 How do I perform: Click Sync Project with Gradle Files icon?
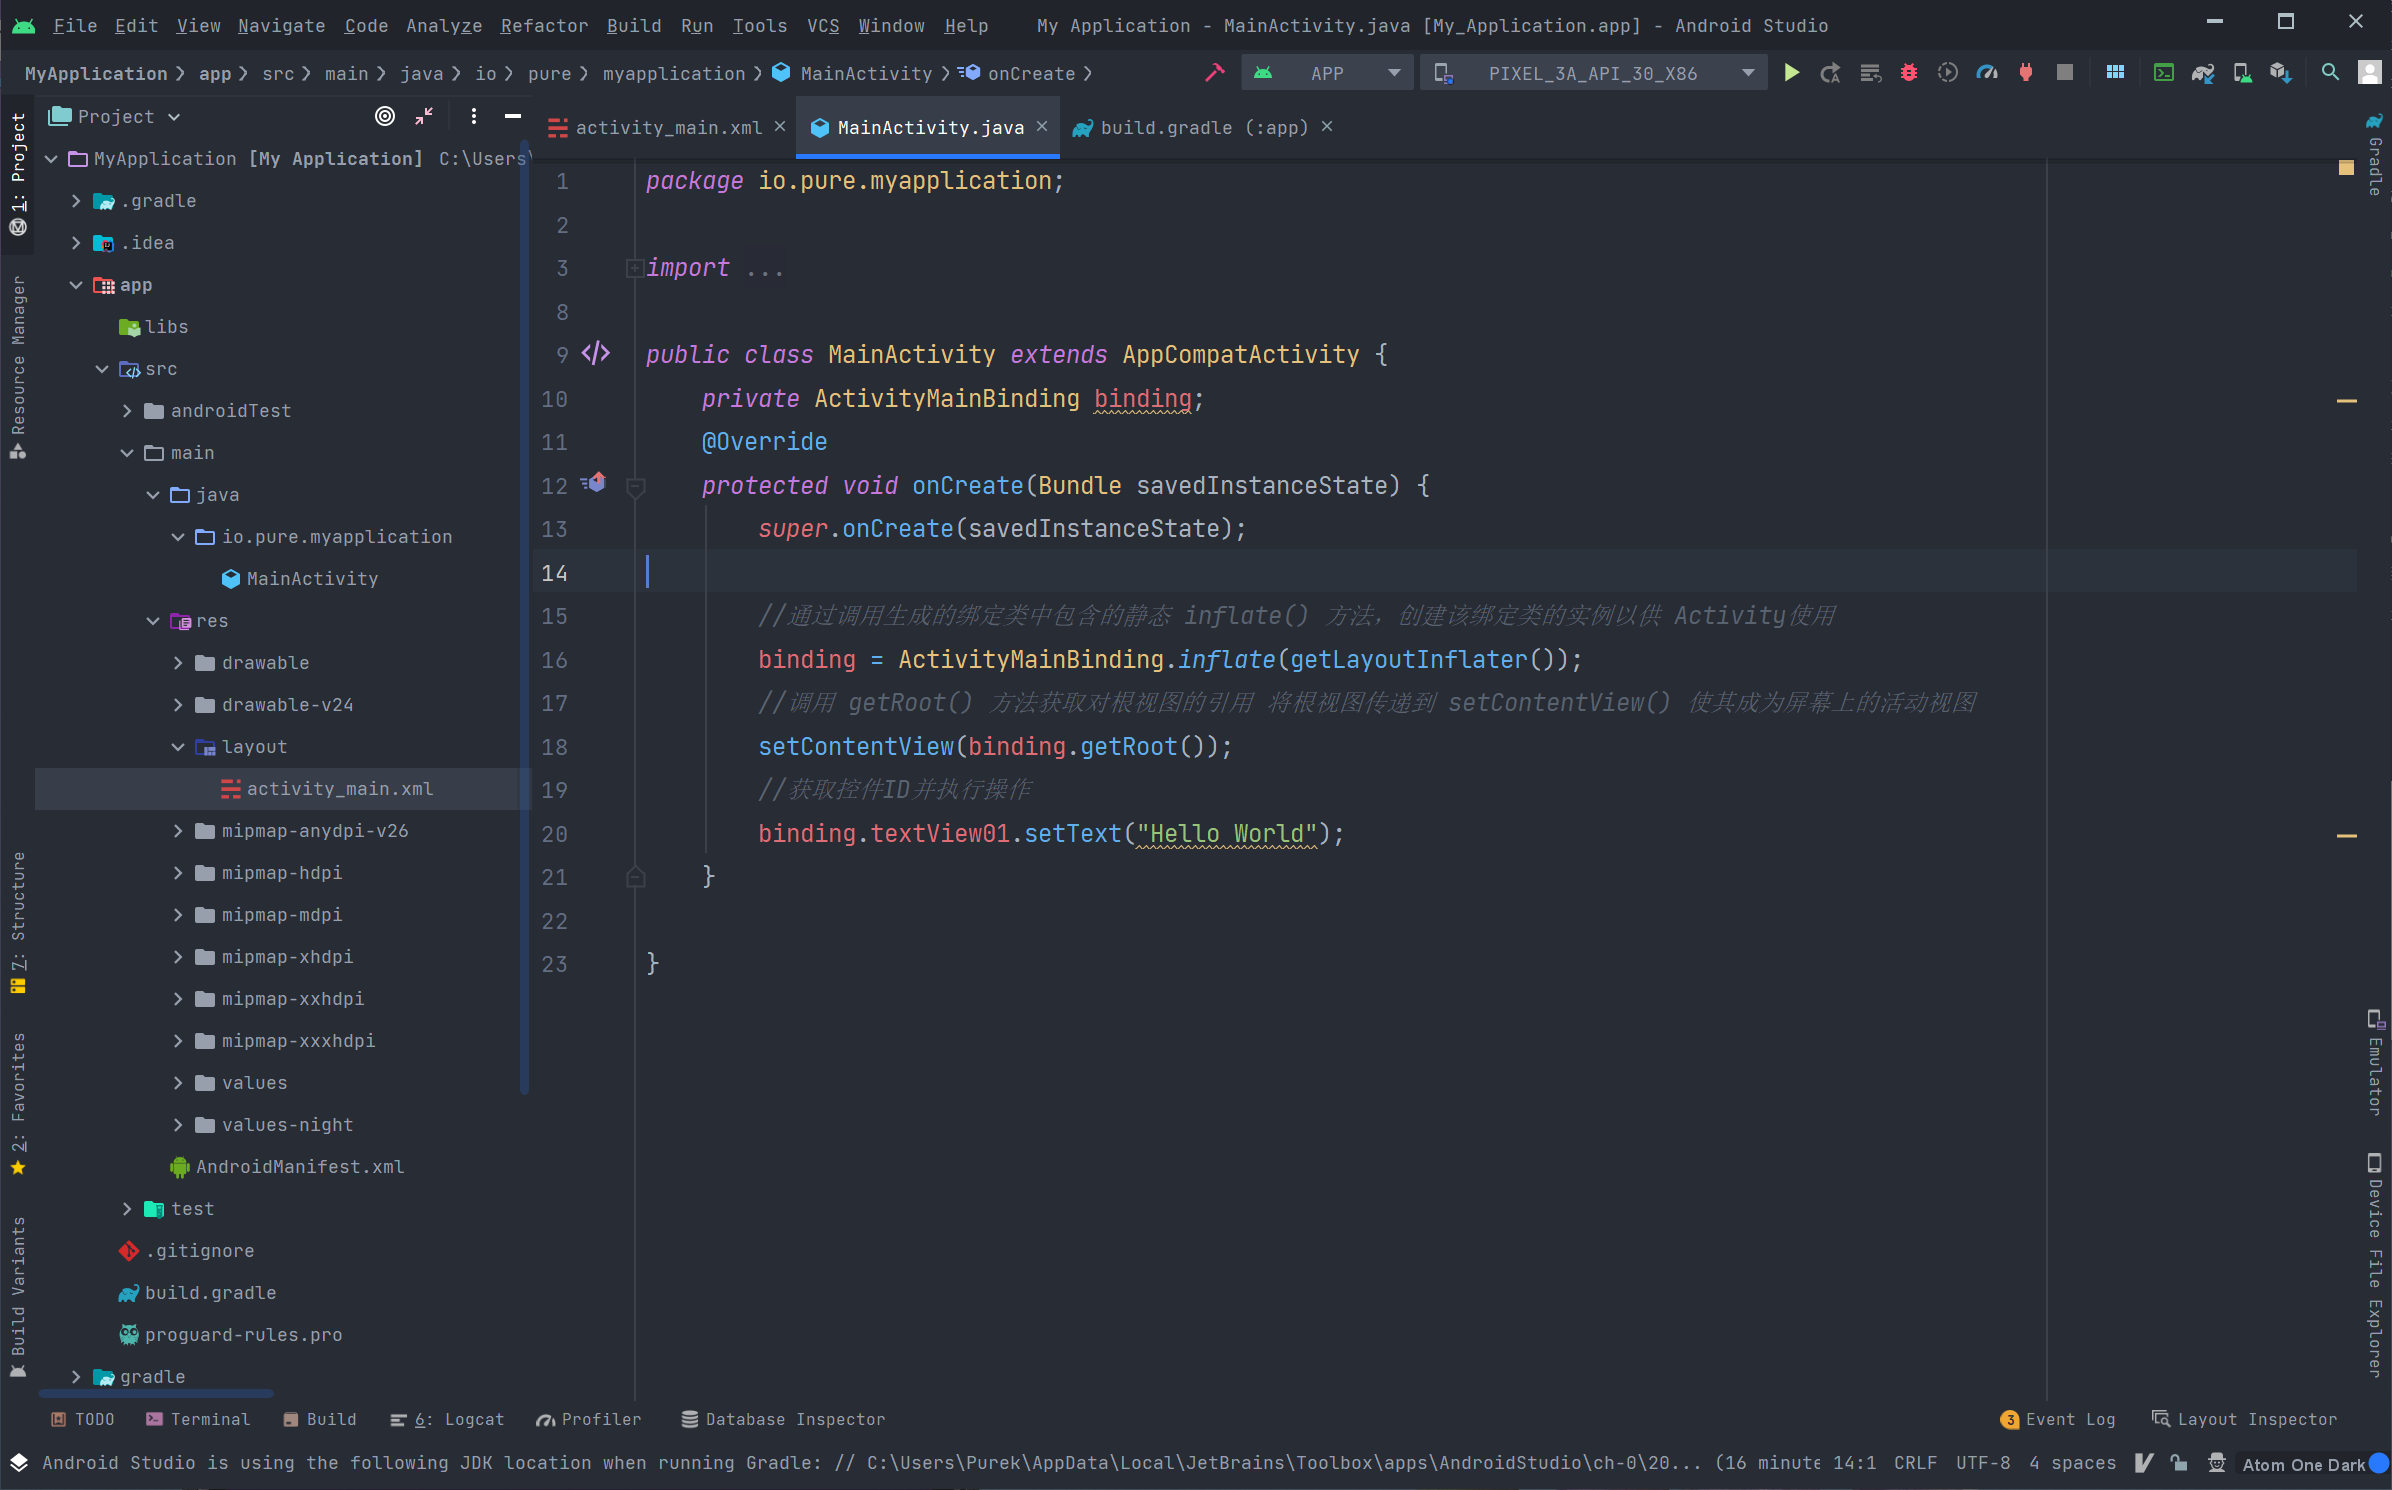[2202, 73]
